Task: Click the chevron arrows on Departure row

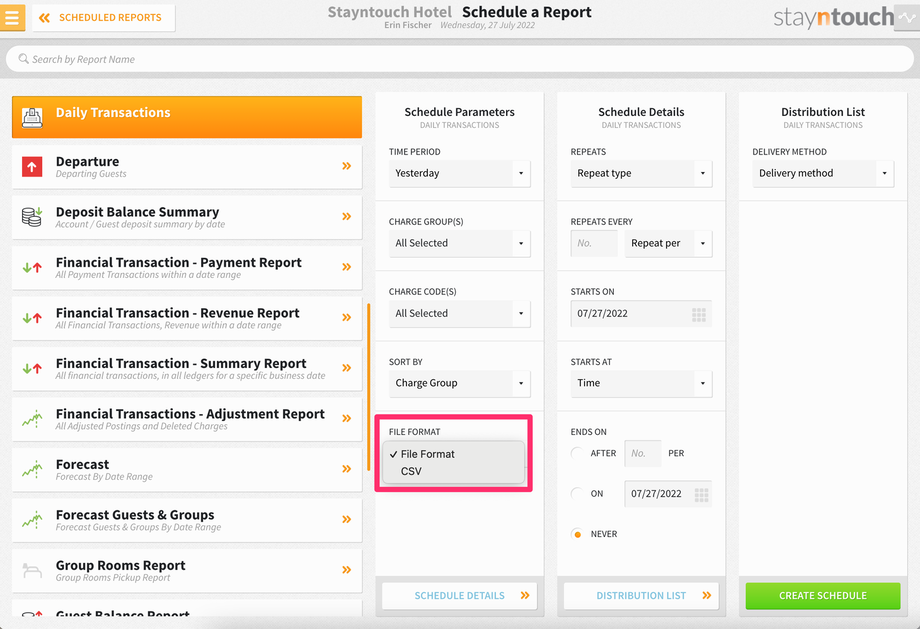Action: [347, 166]
